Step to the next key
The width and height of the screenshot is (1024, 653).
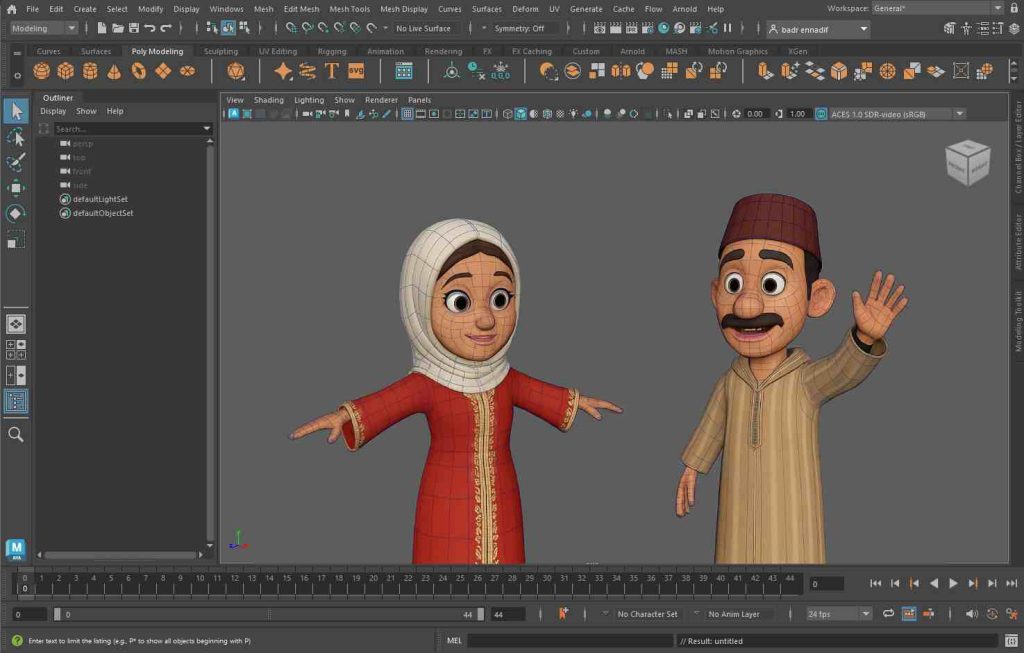(x=973, y=583)
